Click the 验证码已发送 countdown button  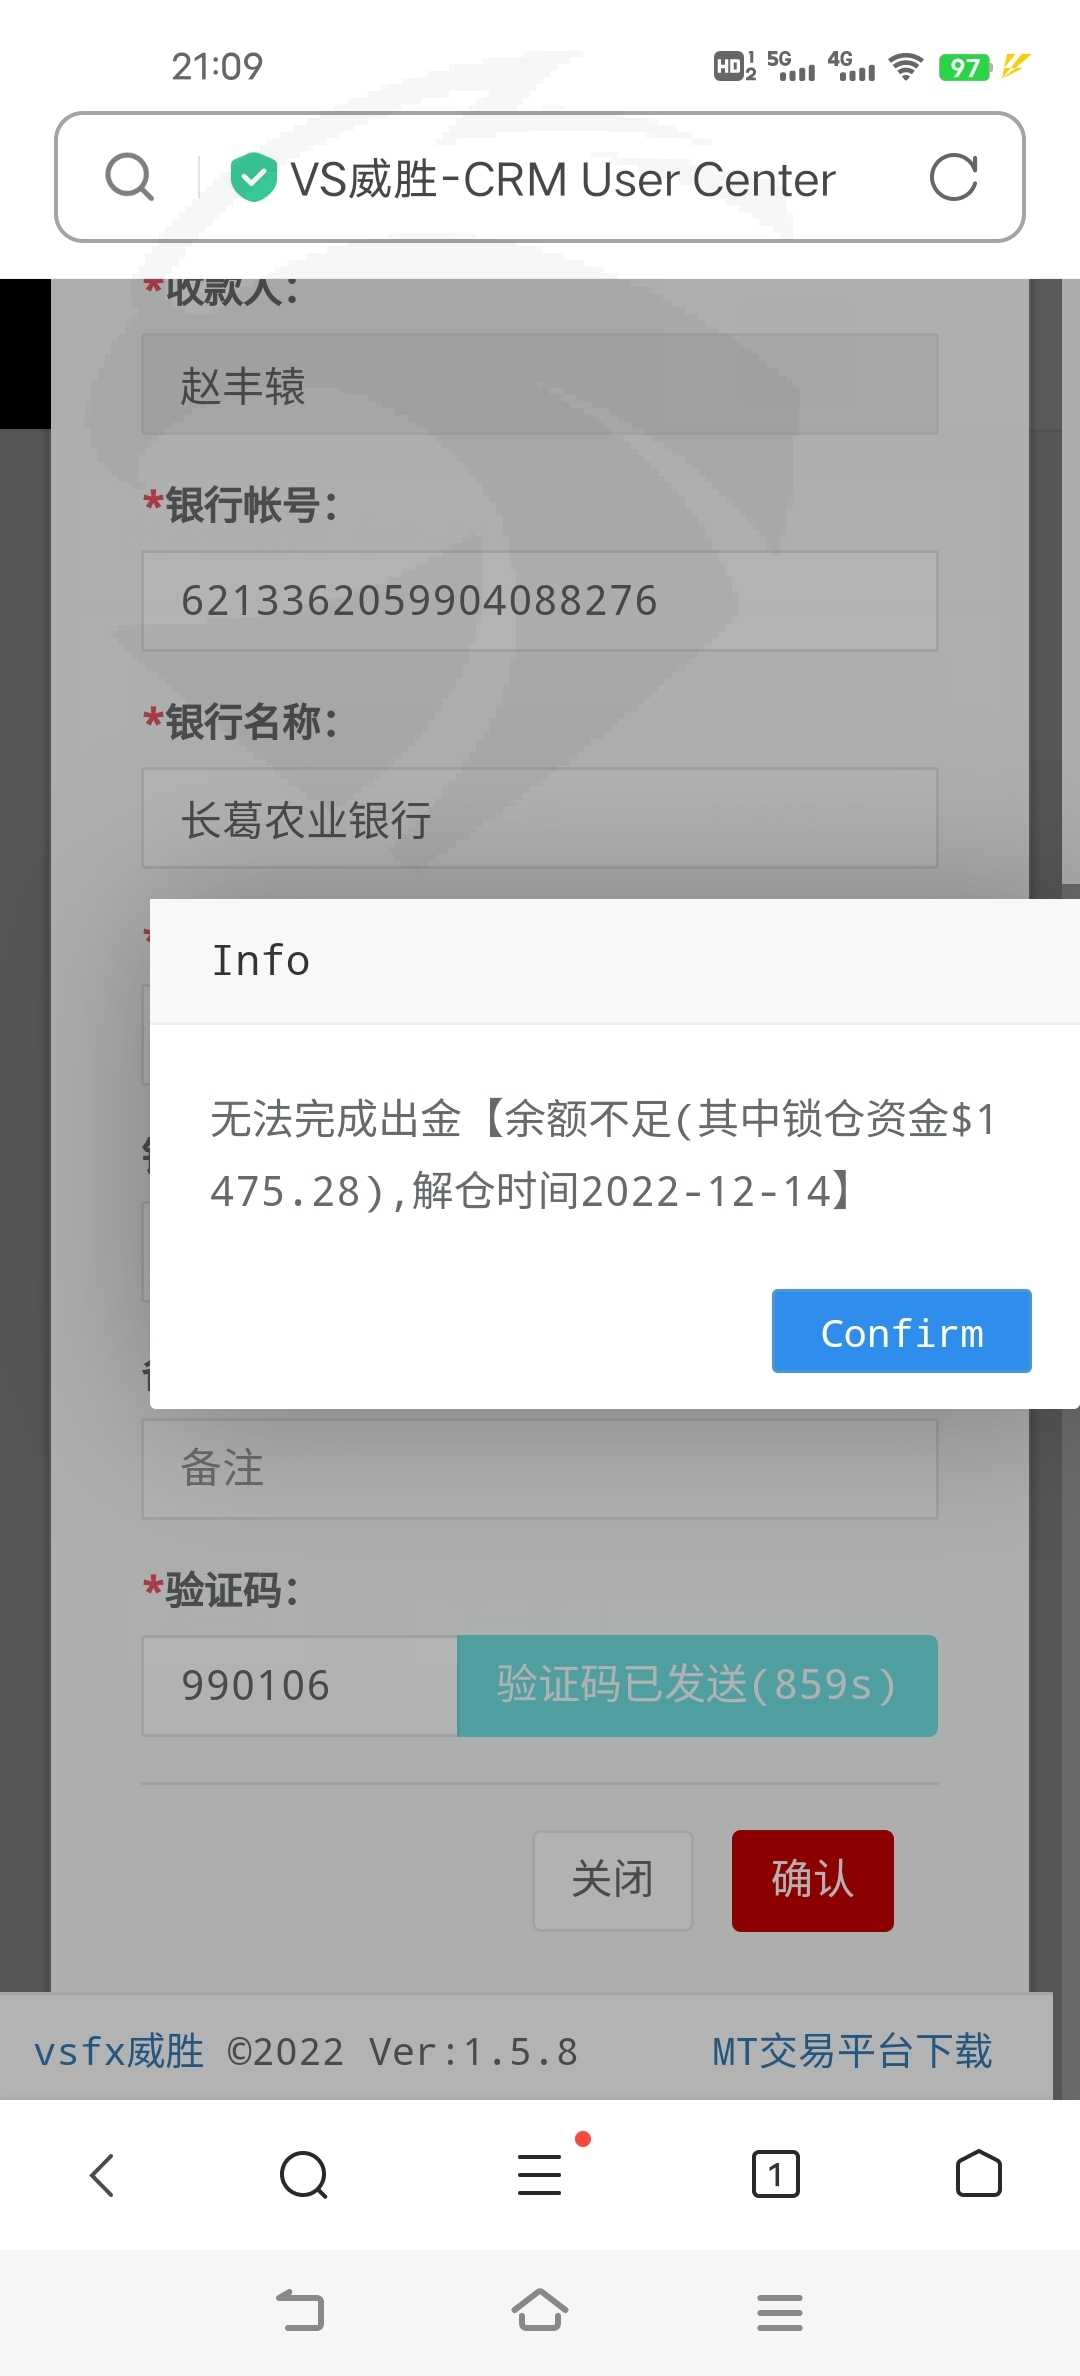(x=697, y=1686)
